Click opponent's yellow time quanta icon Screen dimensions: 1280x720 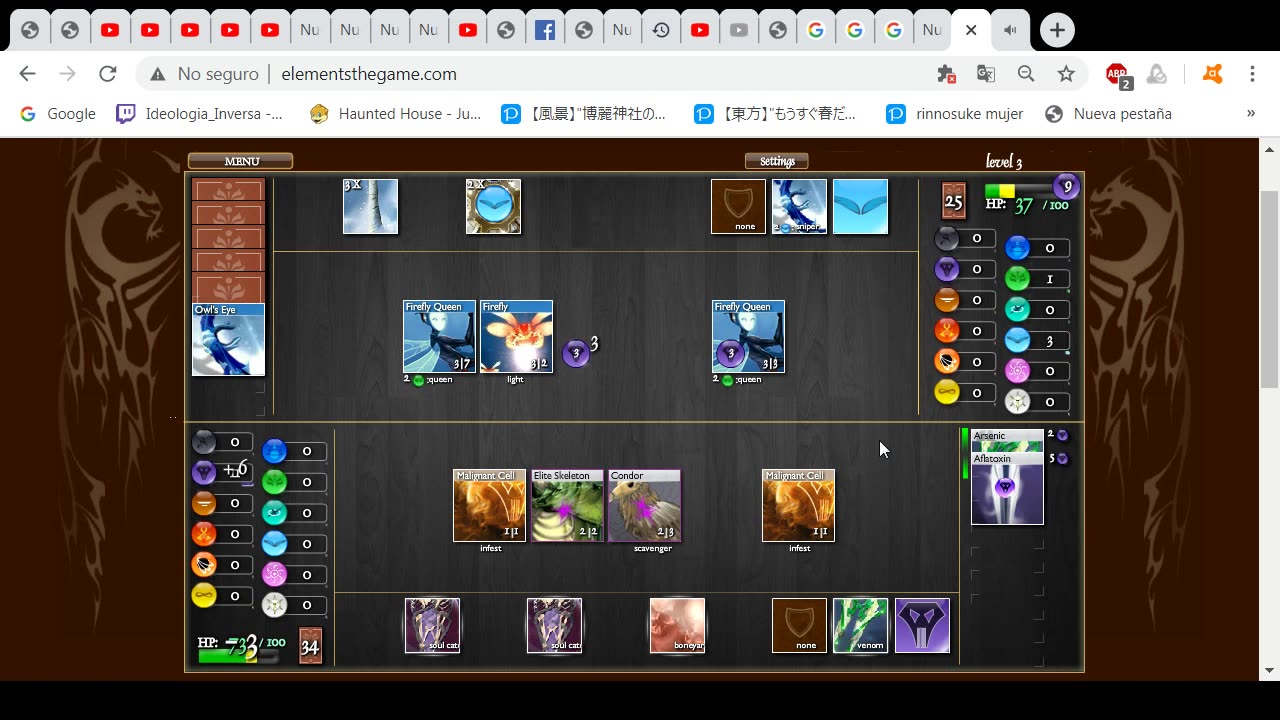(x=947, y=393)
